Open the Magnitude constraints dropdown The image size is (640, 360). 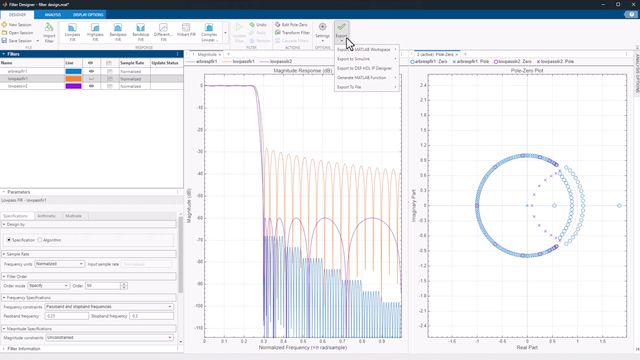(109, 338)
